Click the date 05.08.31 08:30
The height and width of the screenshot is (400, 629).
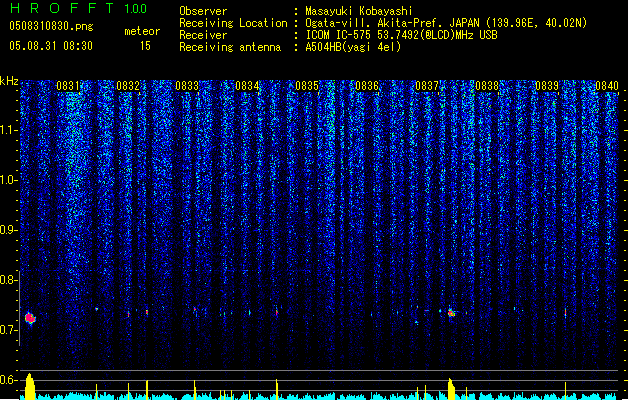[51, 46]
